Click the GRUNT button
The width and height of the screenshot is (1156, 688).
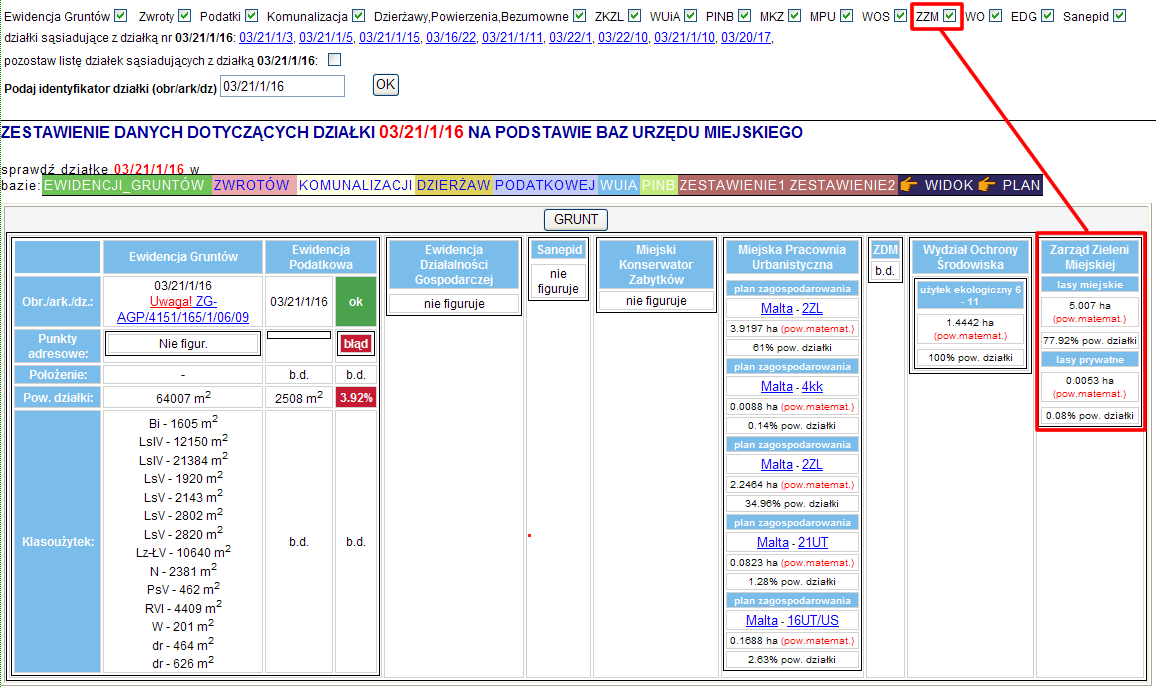[x=575, y=219]
